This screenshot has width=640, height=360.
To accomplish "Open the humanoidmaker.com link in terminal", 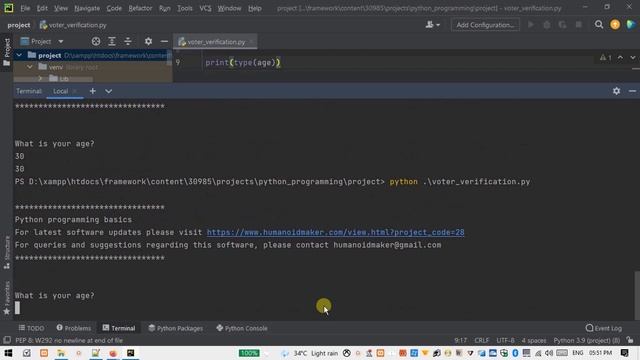I will 336,232.
